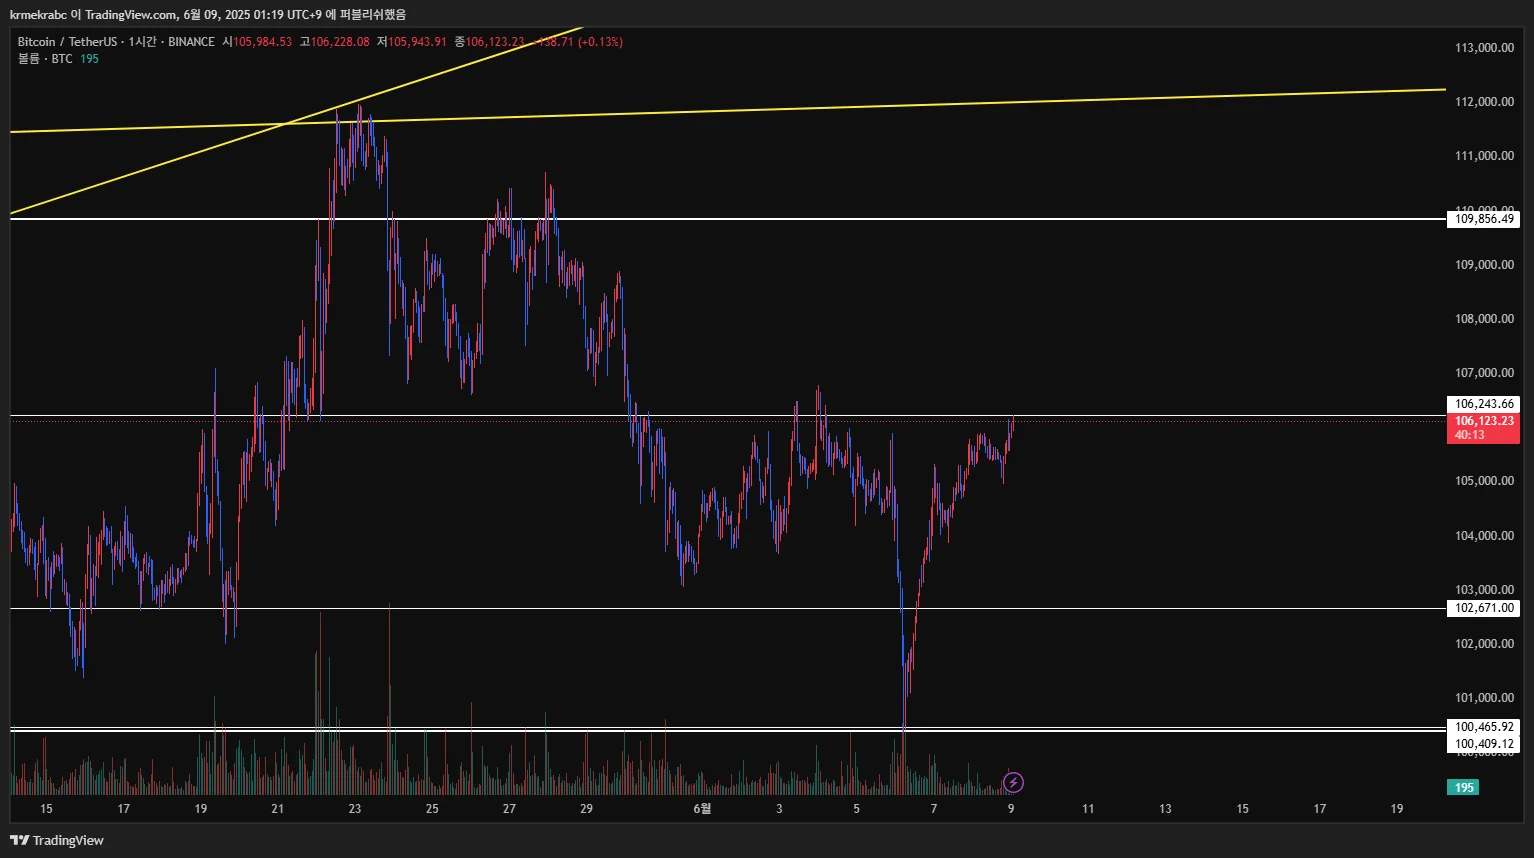Click the BINANCE exchange name in legend
Screen dimensions: 1534x858
(x=191, y=42)
